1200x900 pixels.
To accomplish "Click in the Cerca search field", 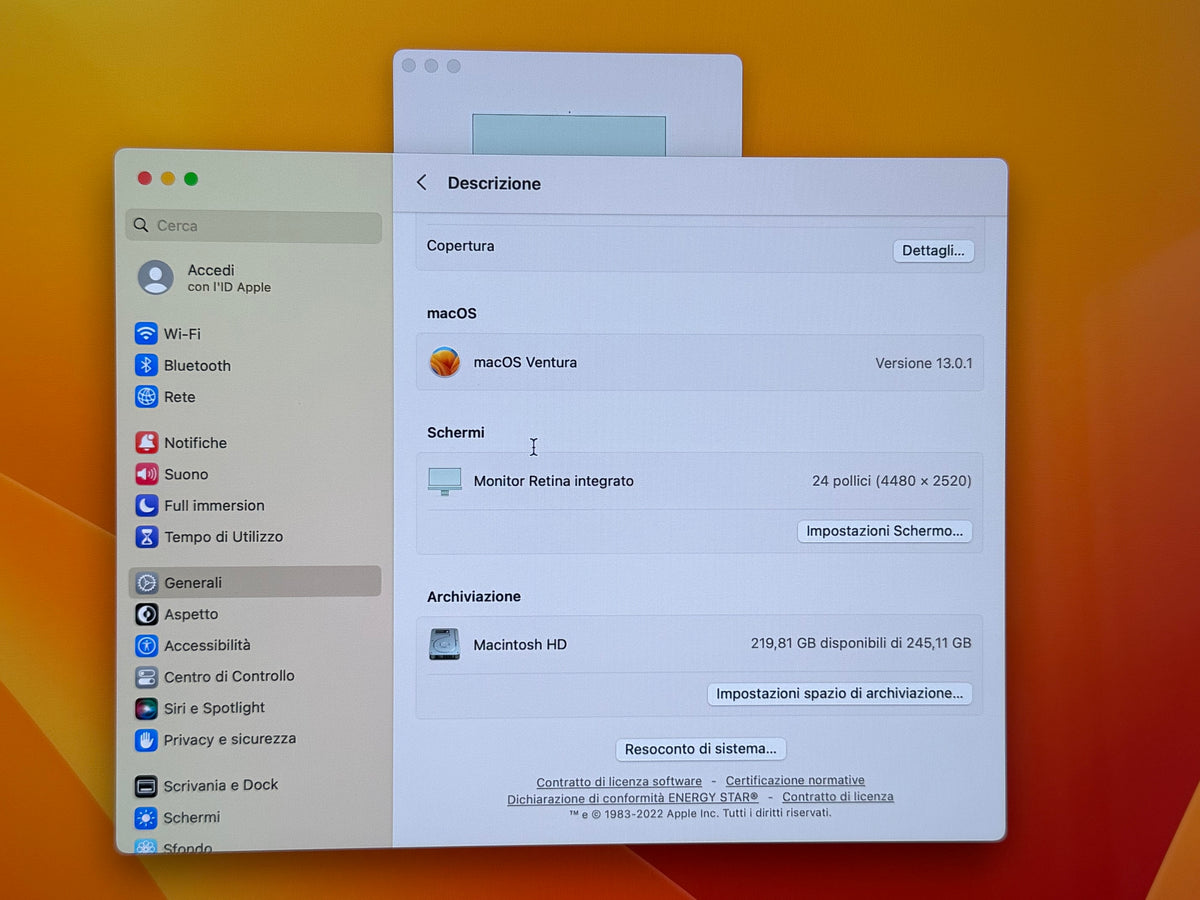I will [x=254, y=227].
